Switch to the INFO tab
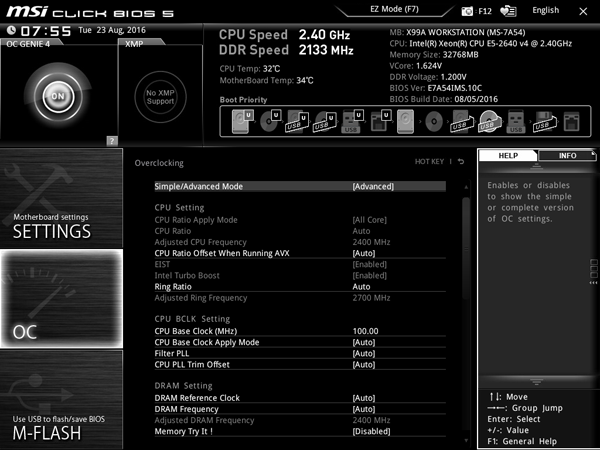This screenshot has width=600, height=450. (567, 155)
